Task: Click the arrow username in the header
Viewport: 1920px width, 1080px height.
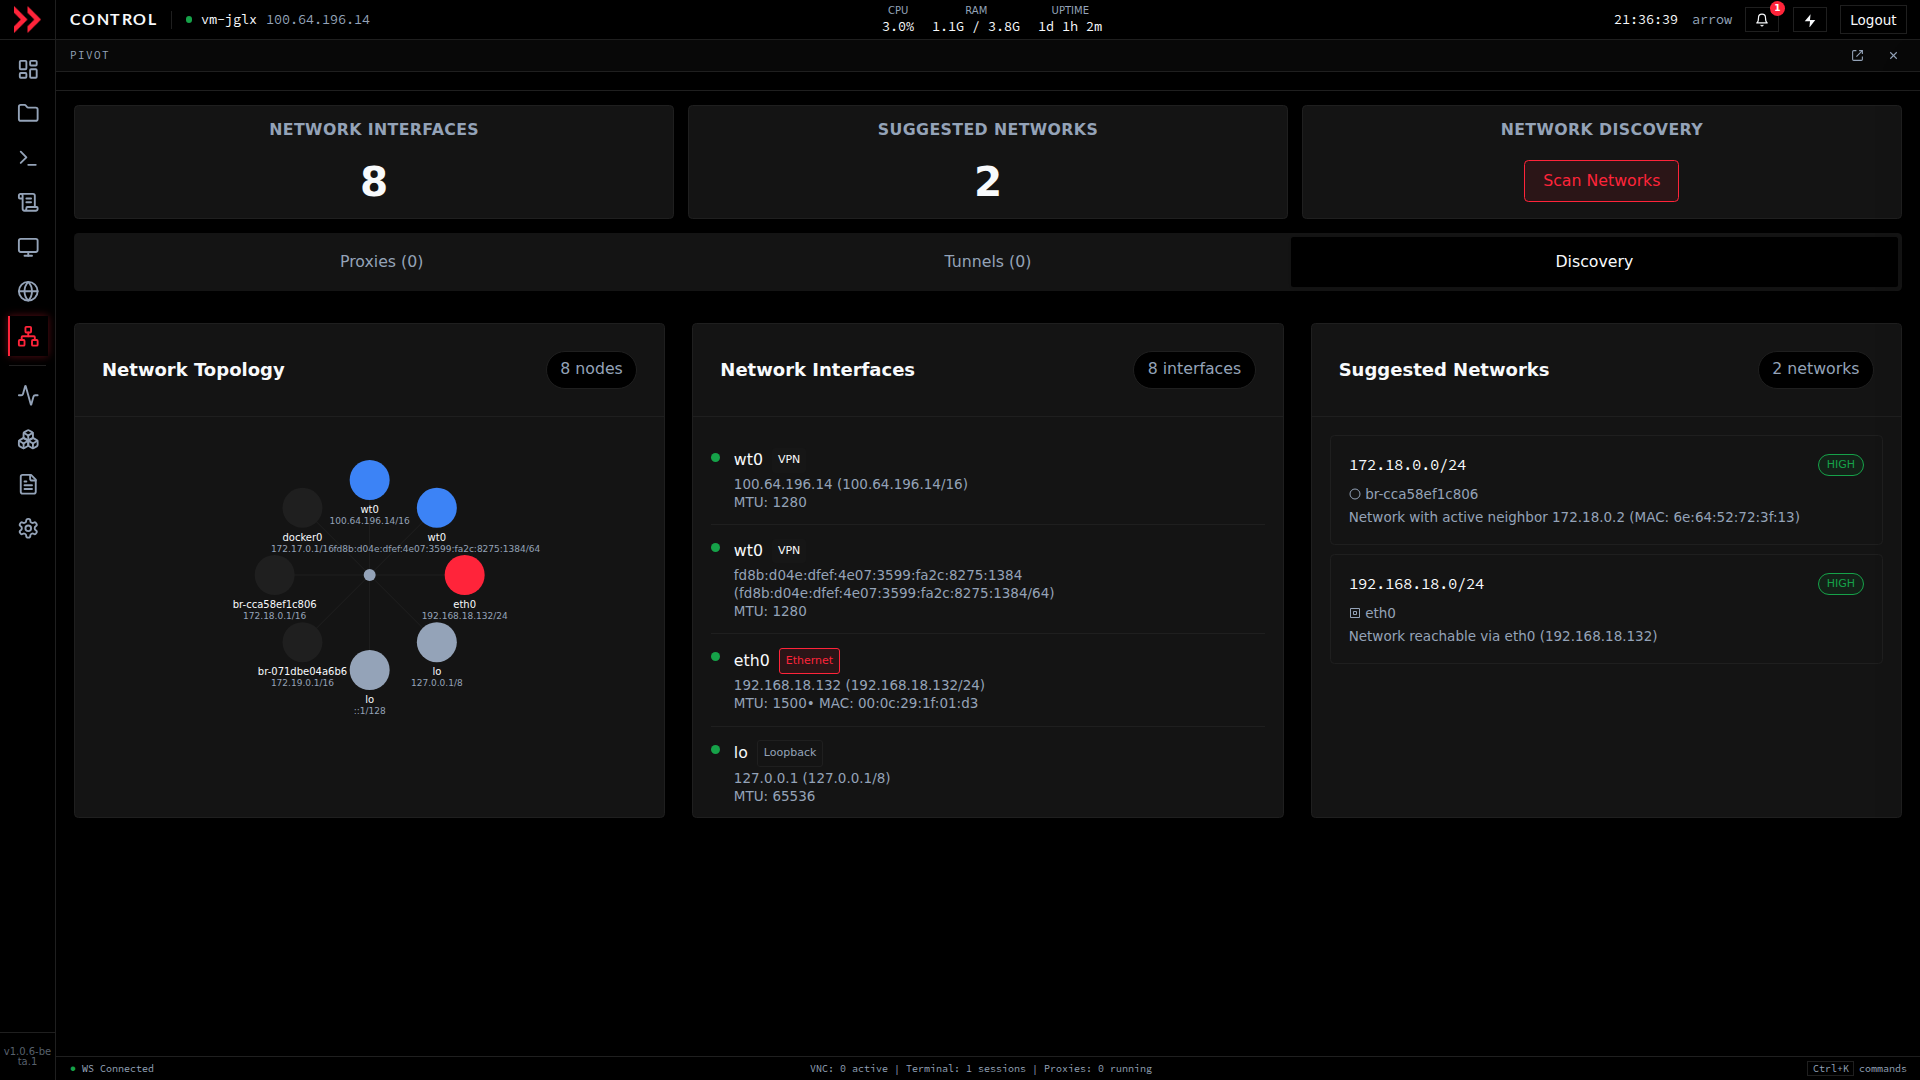Action: click(1712, 20)
